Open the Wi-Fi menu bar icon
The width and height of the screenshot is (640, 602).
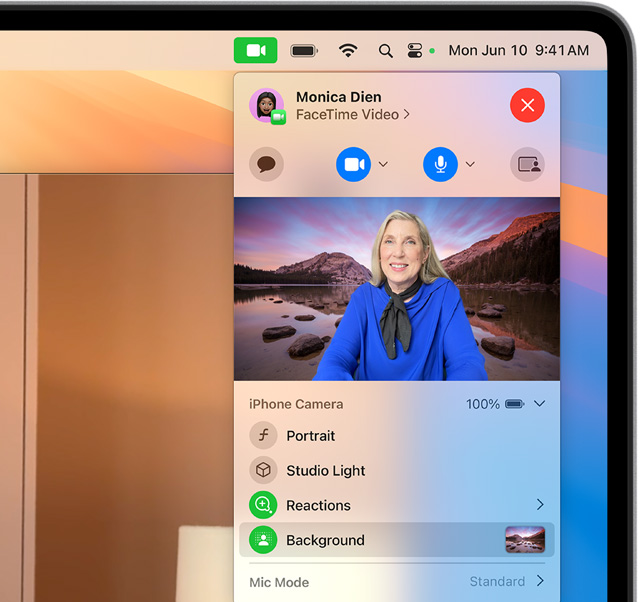click(348, 51)
